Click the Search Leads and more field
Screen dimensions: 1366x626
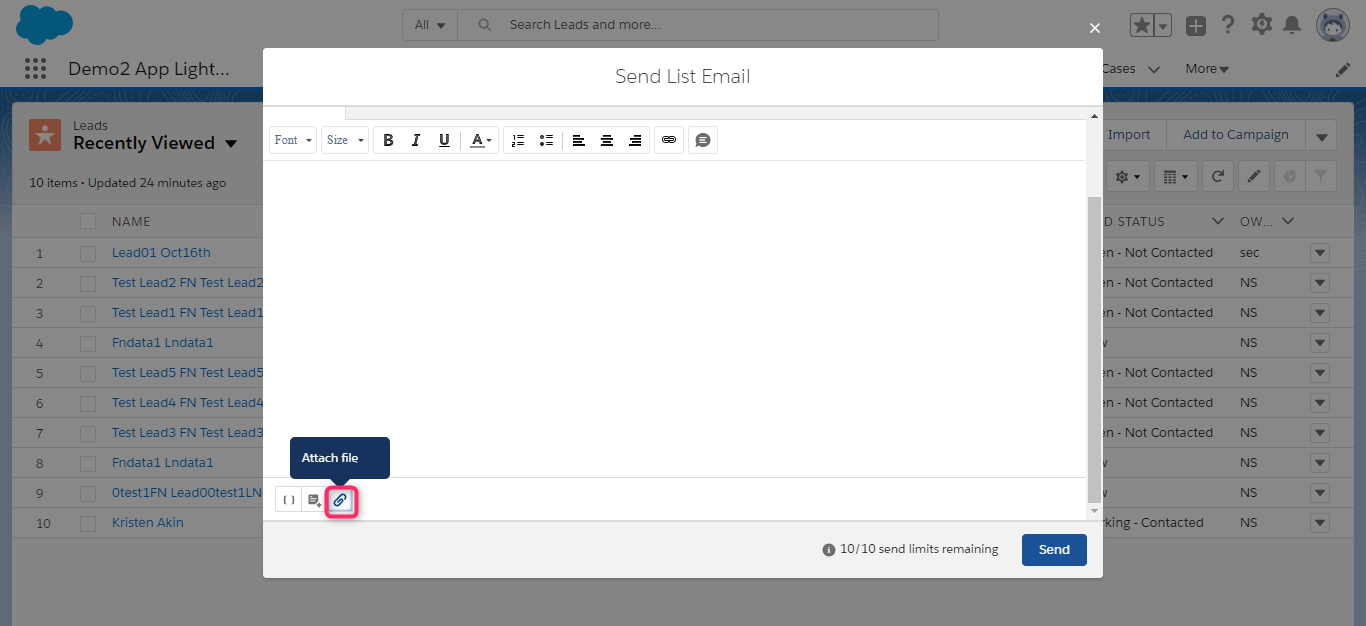click(x=698, y=25)
